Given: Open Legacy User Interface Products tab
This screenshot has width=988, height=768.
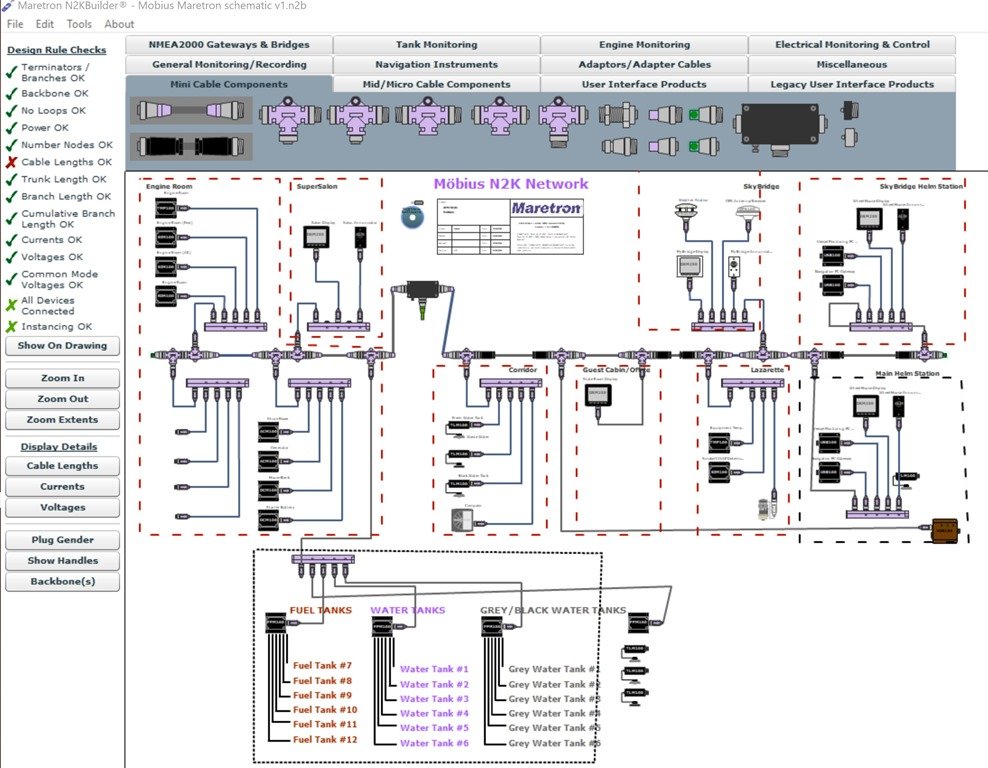Looking at the screenshot, I should coord(852,84).
